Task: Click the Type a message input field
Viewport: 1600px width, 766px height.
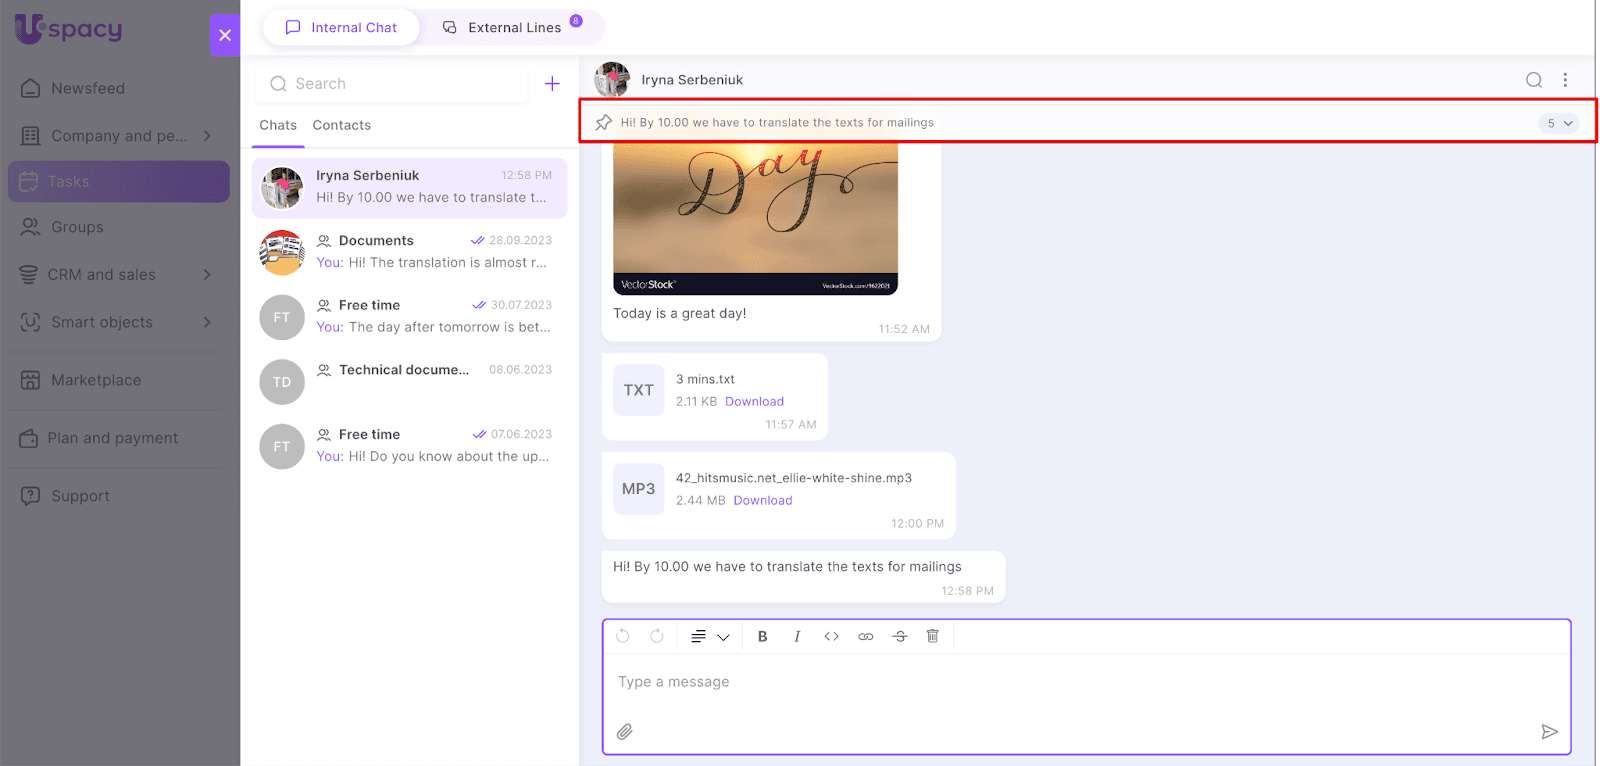Action: coord(1085,682)
